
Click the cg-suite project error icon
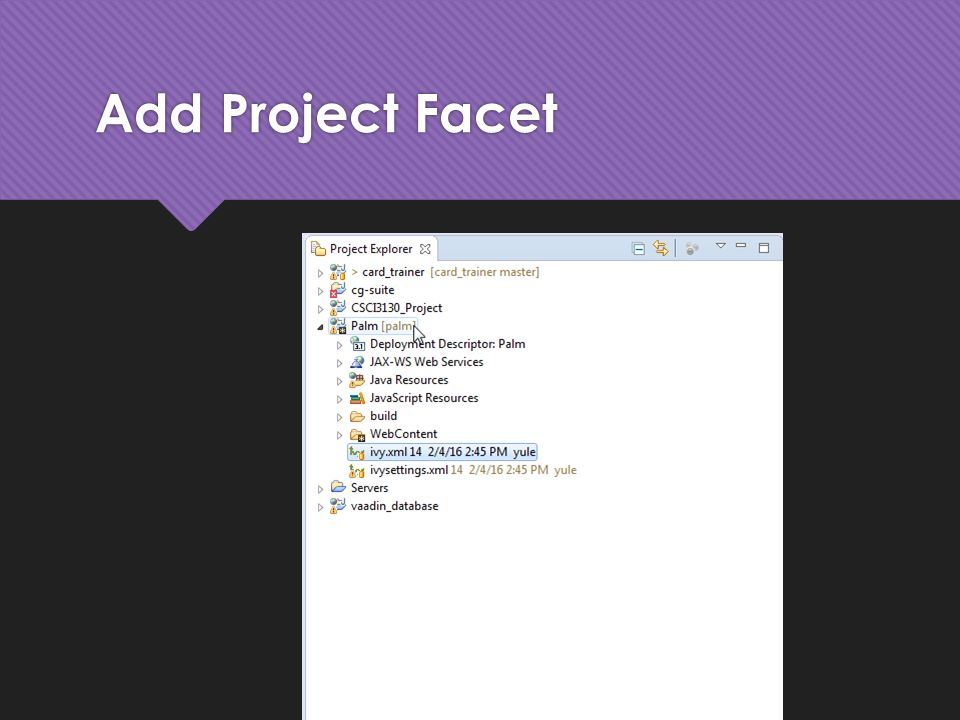point(338,290)
